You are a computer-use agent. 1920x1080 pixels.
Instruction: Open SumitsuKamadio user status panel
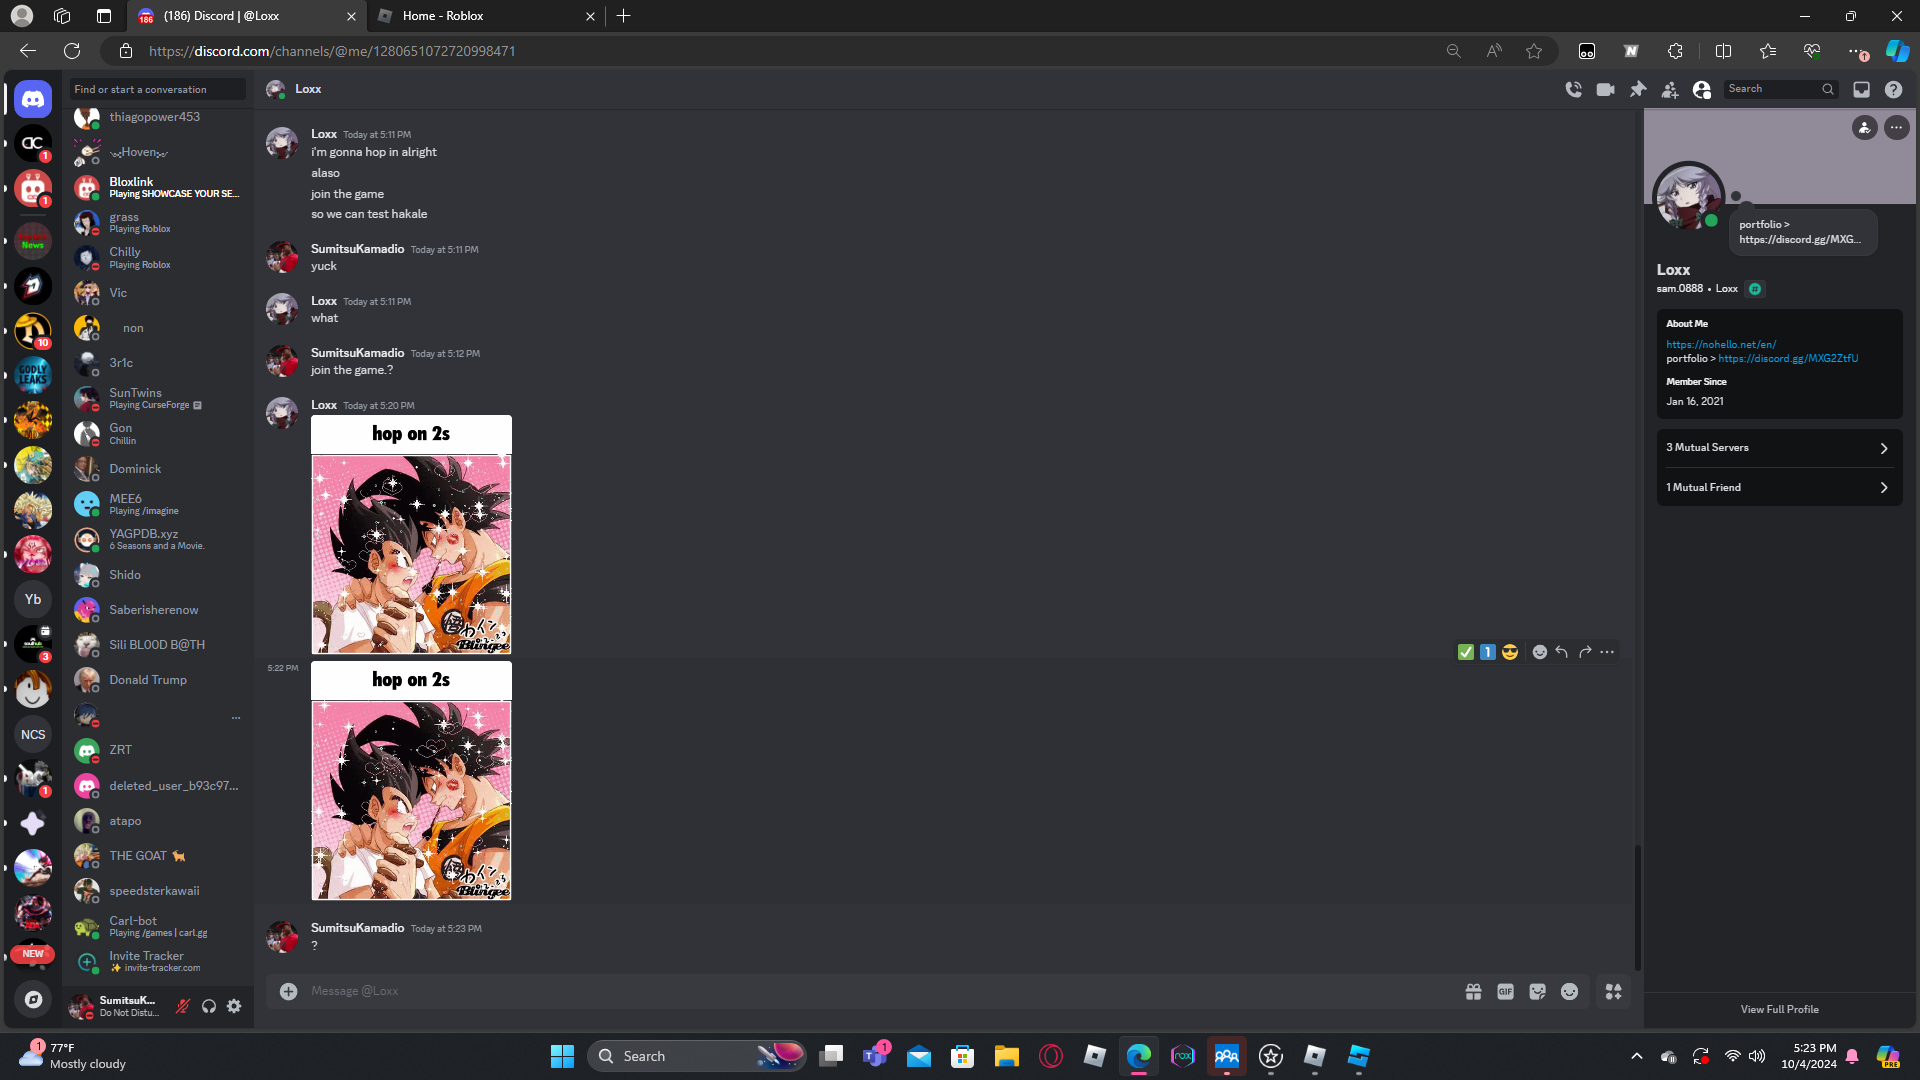pos(114,1006)
